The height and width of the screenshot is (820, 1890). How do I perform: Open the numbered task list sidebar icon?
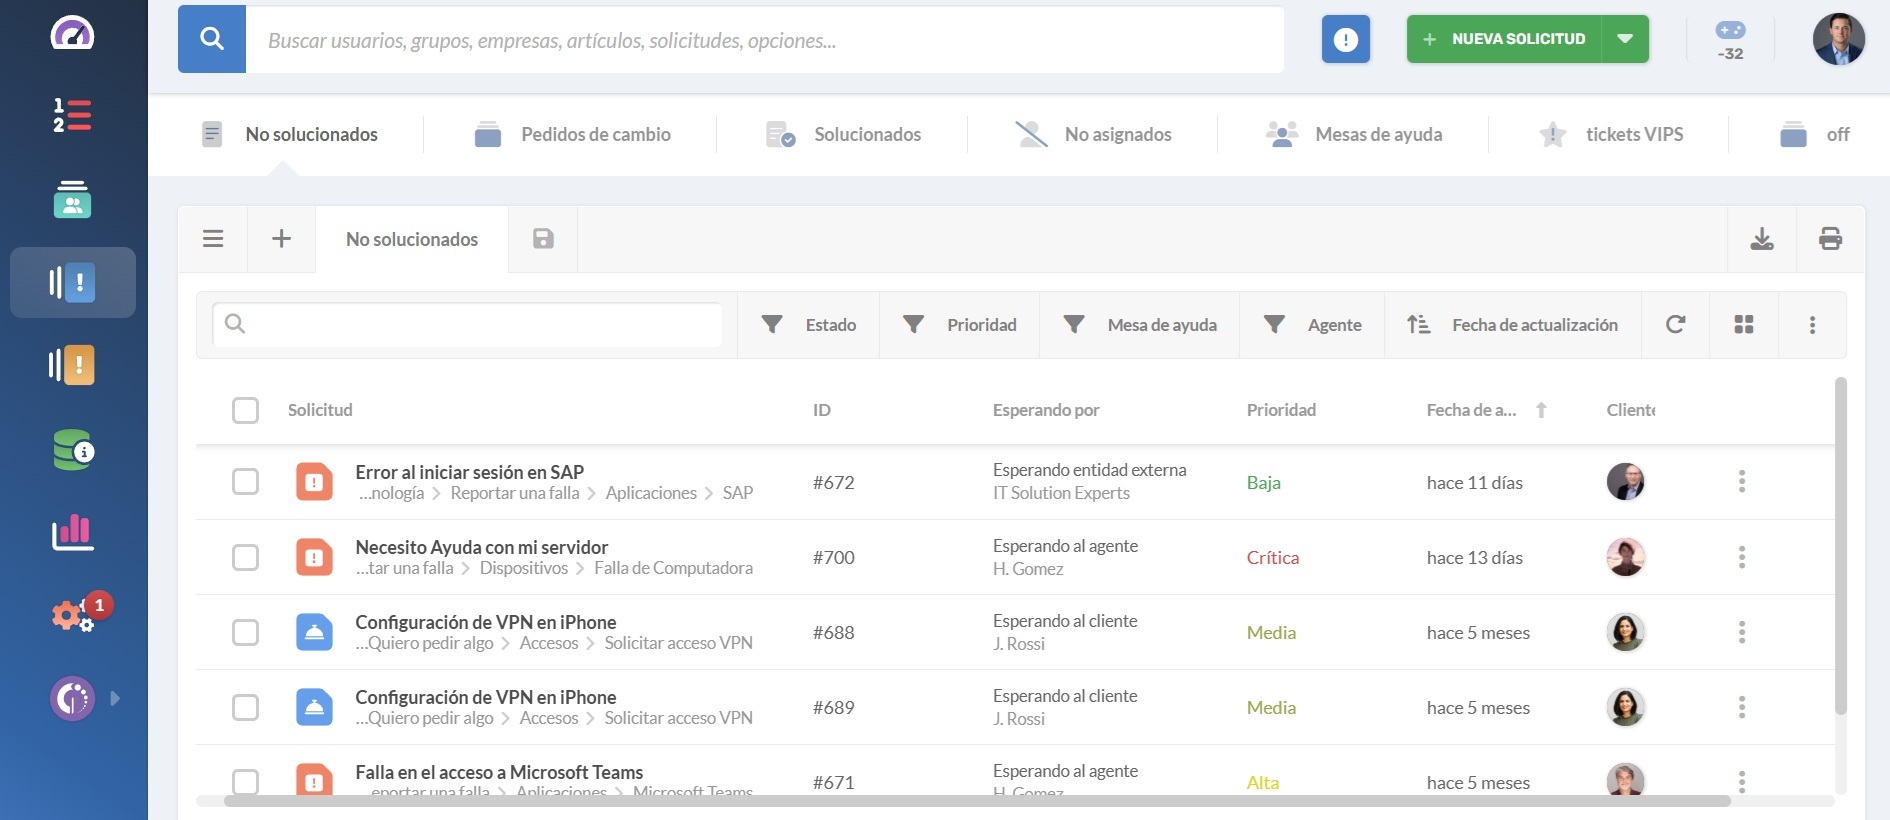pyautogui.click(x=72, y=115)
